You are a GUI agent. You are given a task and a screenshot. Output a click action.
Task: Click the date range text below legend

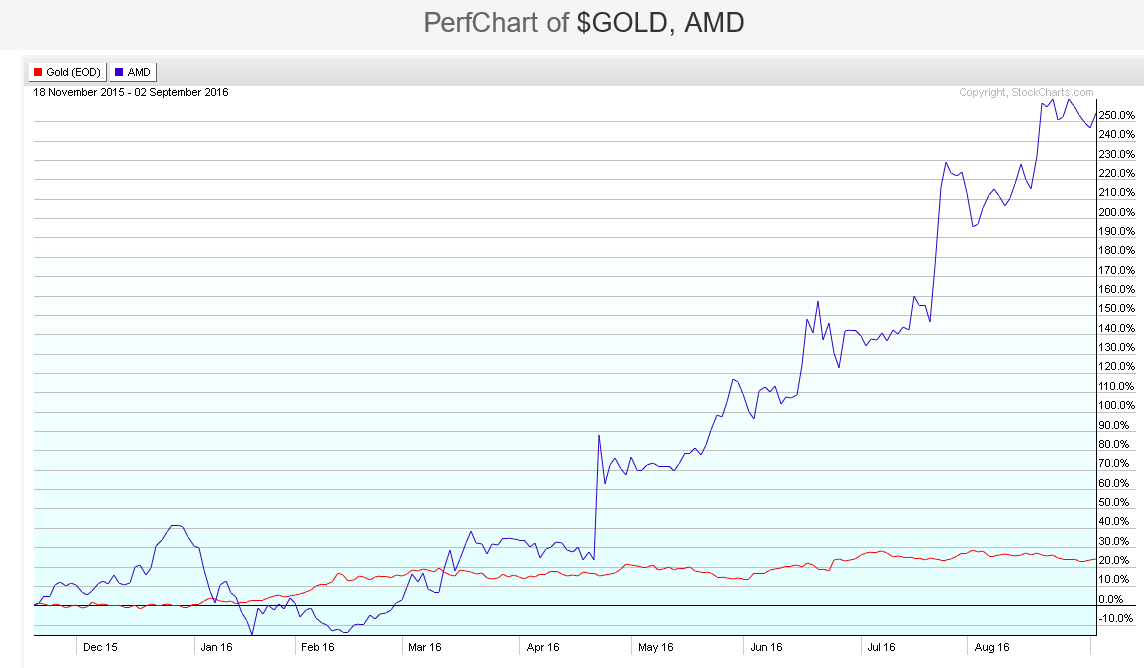tap(131, 93)
